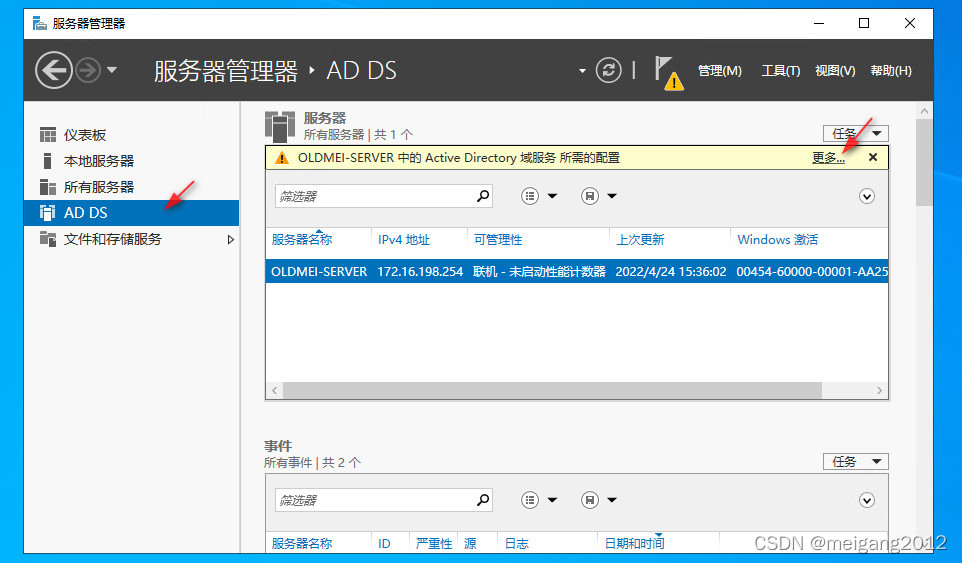Screen dimensions: 962x563
Task: Dismiss the AD DS configuration warning bar
Action: pyautogui.click(x=873, y=157)
